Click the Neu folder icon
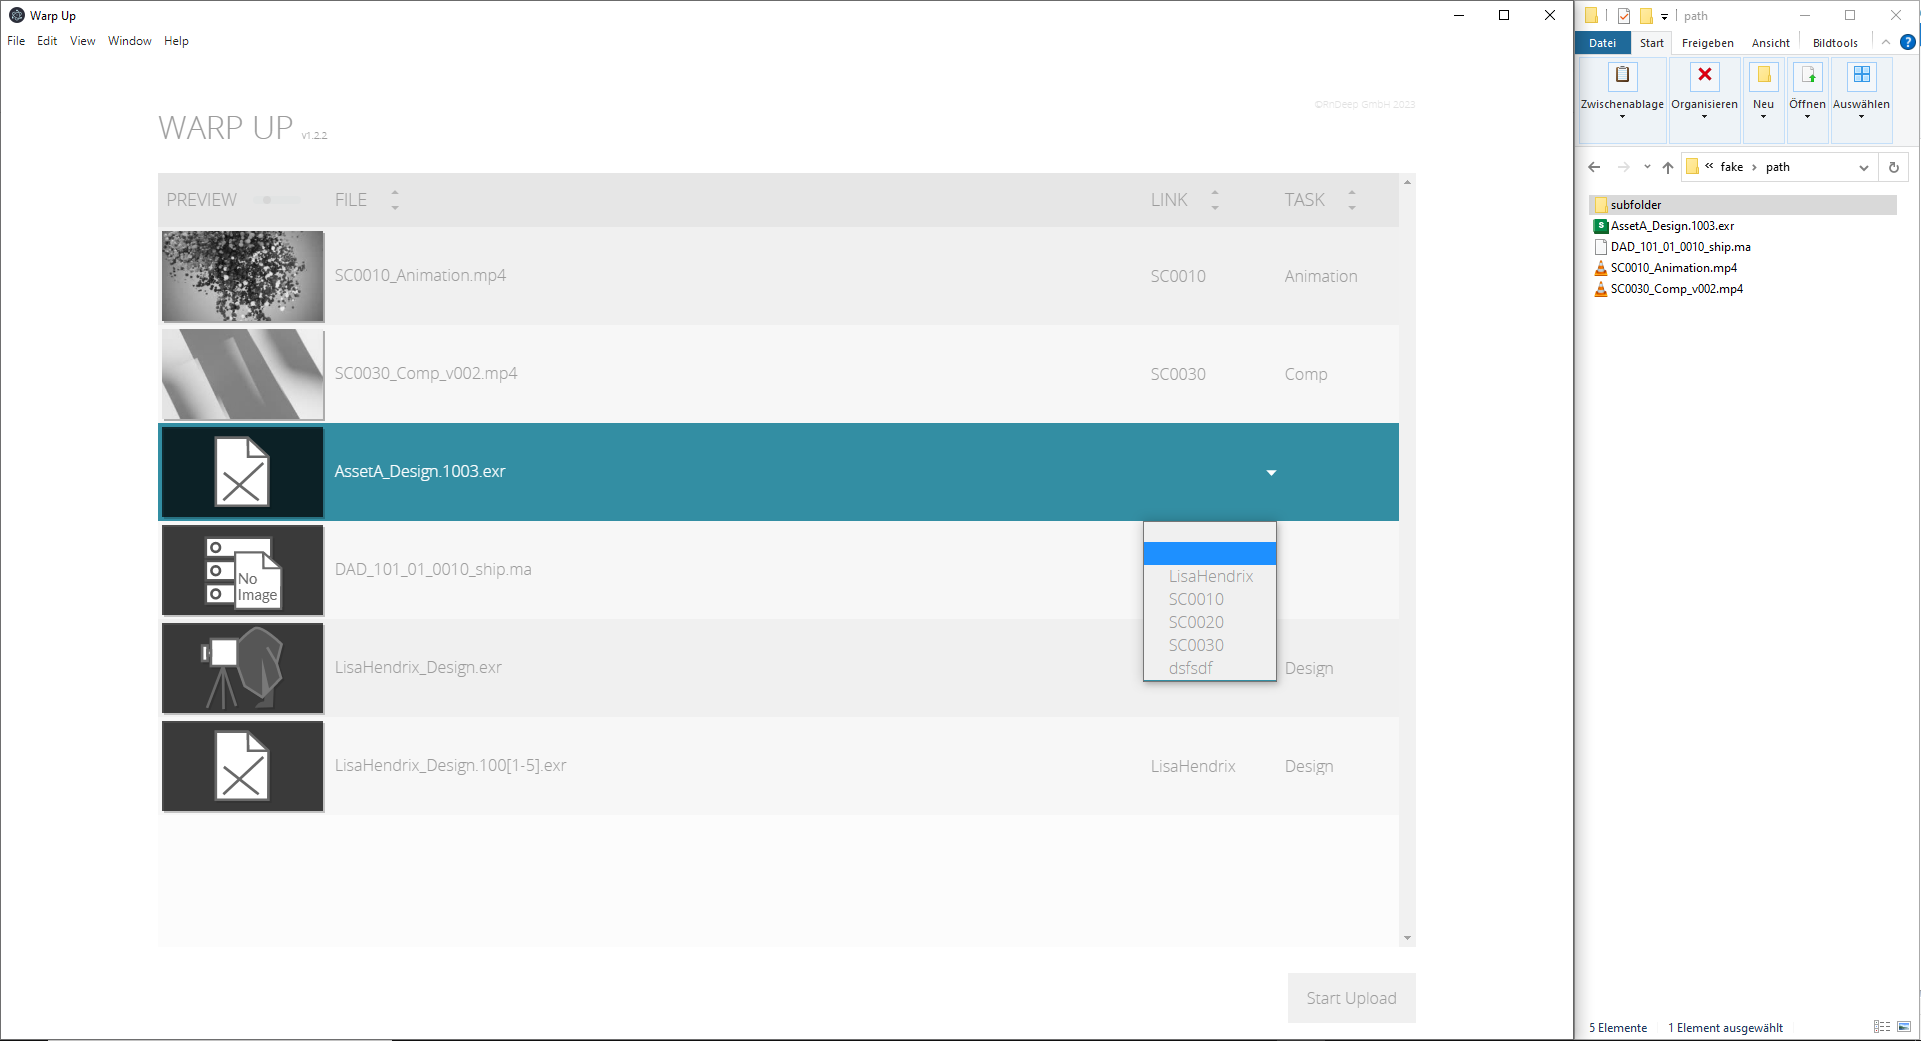This screenshot has height=1041, width=1921. tap(1763, 76)
